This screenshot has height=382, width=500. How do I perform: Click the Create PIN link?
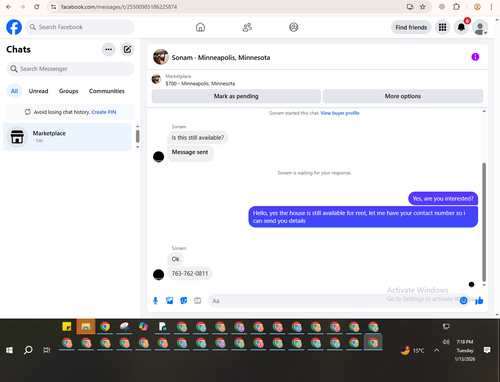click(x=104, y=112)
